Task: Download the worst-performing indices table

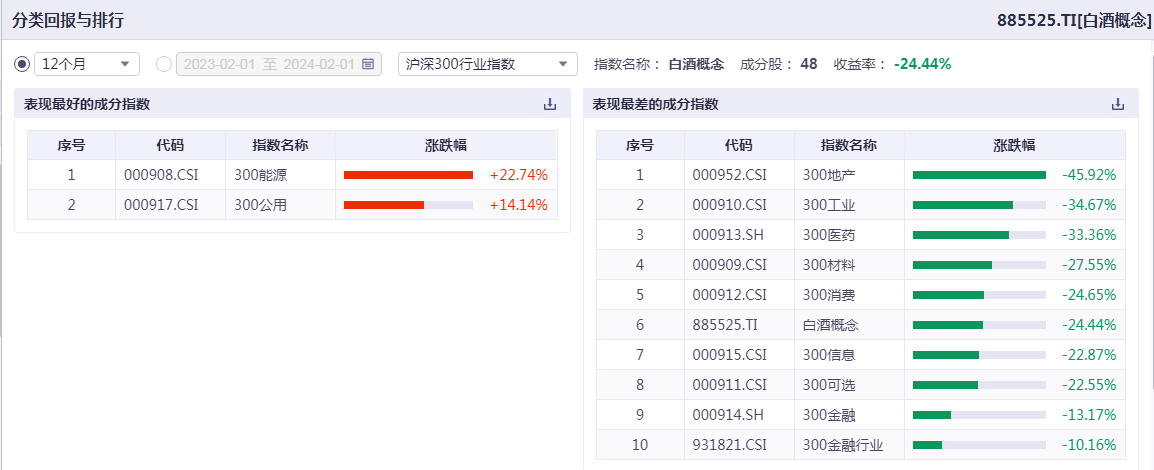Action: (1118, 104)
